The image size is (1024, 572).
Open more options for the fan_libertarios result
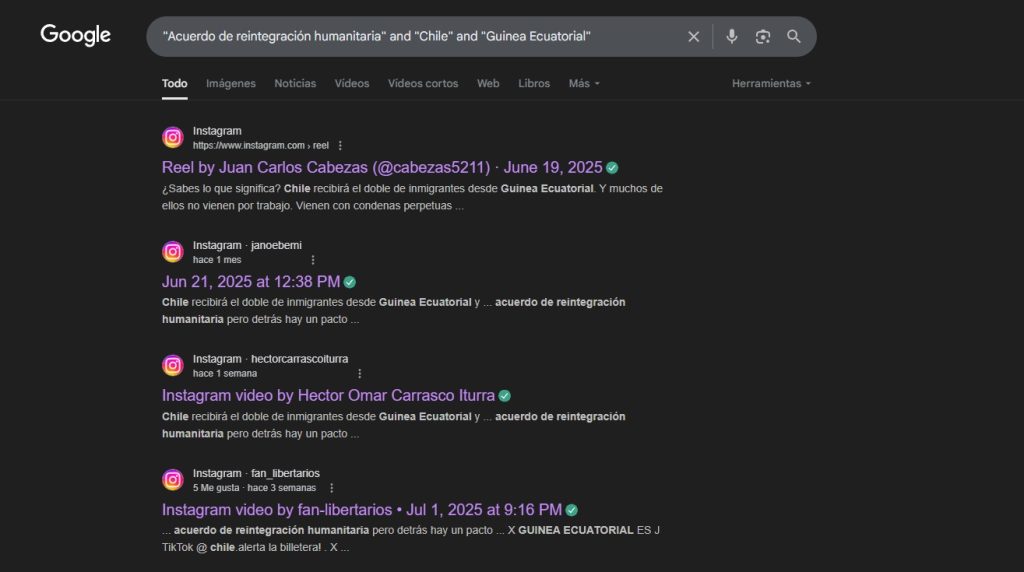[x=332, y=488]
